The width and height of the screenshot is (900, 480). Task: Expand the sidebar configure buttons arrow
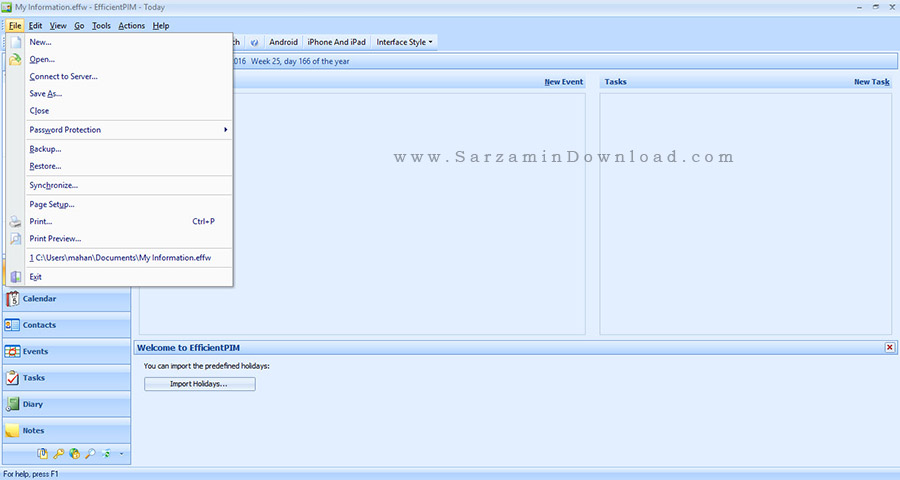(x=121, y=454)
